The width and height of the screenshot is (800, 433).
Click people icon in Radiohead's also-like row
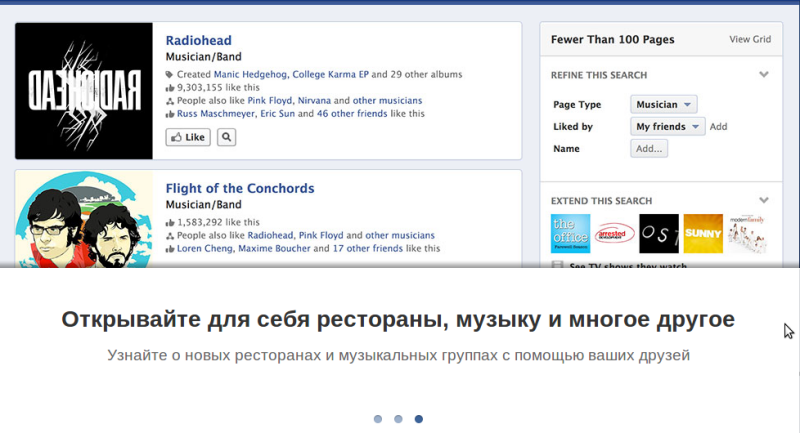point(169,101)
